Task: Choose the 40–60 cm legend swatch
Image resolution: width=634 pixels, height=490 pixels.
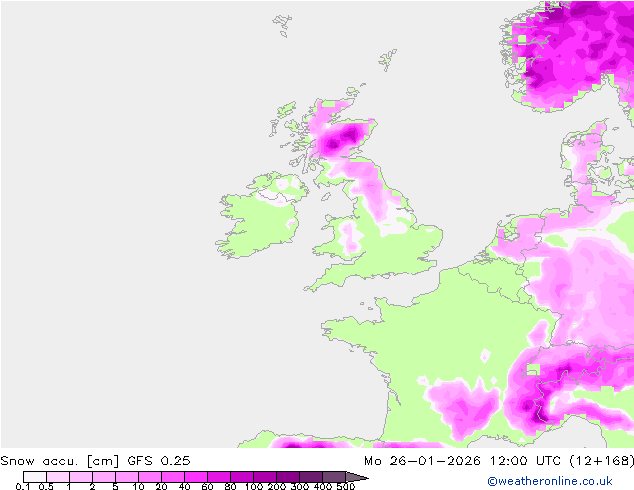Action: pyautogui.click(x=196, y=477)
